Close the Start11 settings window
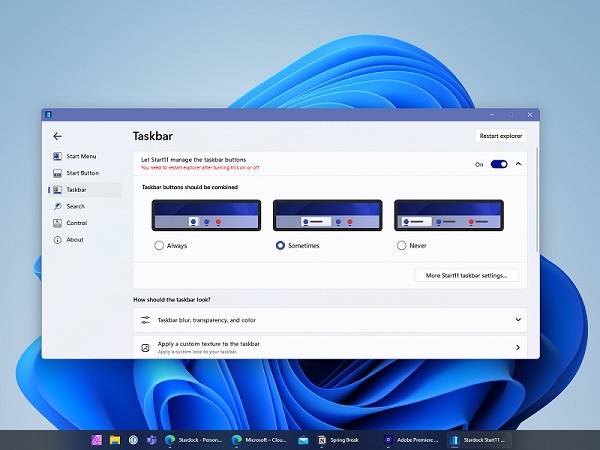 (530, 114)
